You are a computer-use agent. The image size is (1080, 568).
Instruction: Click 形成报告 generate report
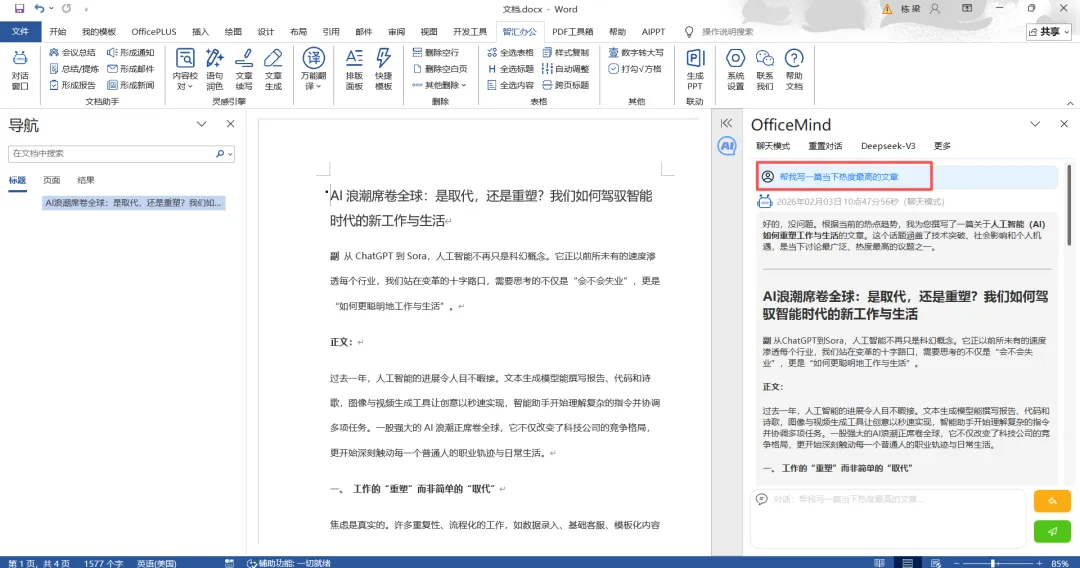point(72,85)
